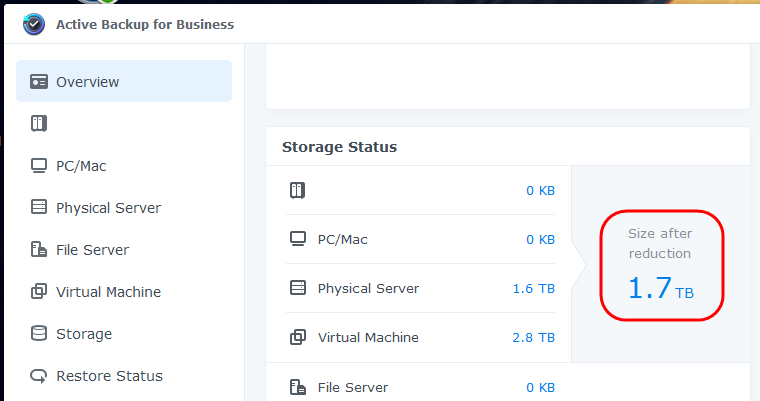
Task: Click the 1.7 TB size after reduction
Action: [x=661, y=288]
